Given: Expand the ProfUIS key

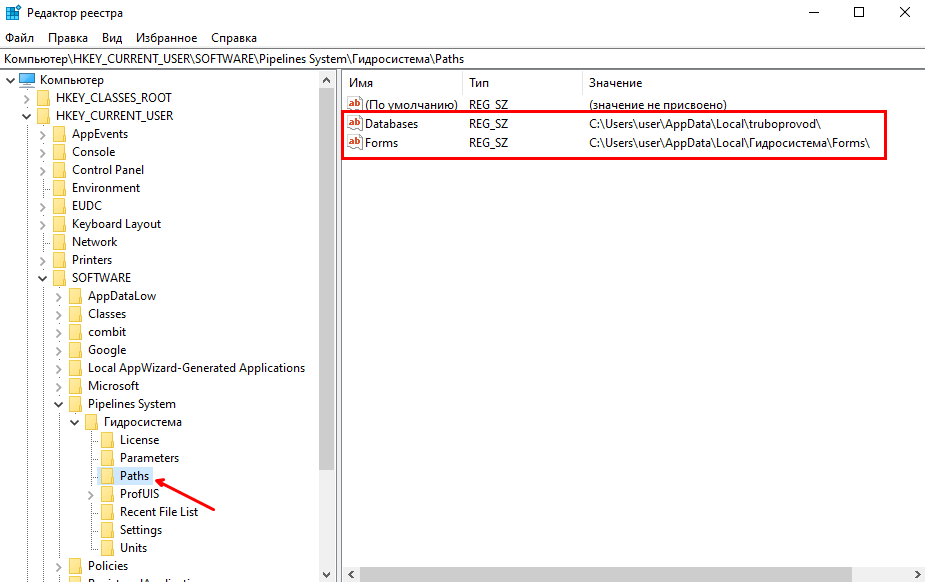Looking at the screenshot, I should click(x=91, y=494).
